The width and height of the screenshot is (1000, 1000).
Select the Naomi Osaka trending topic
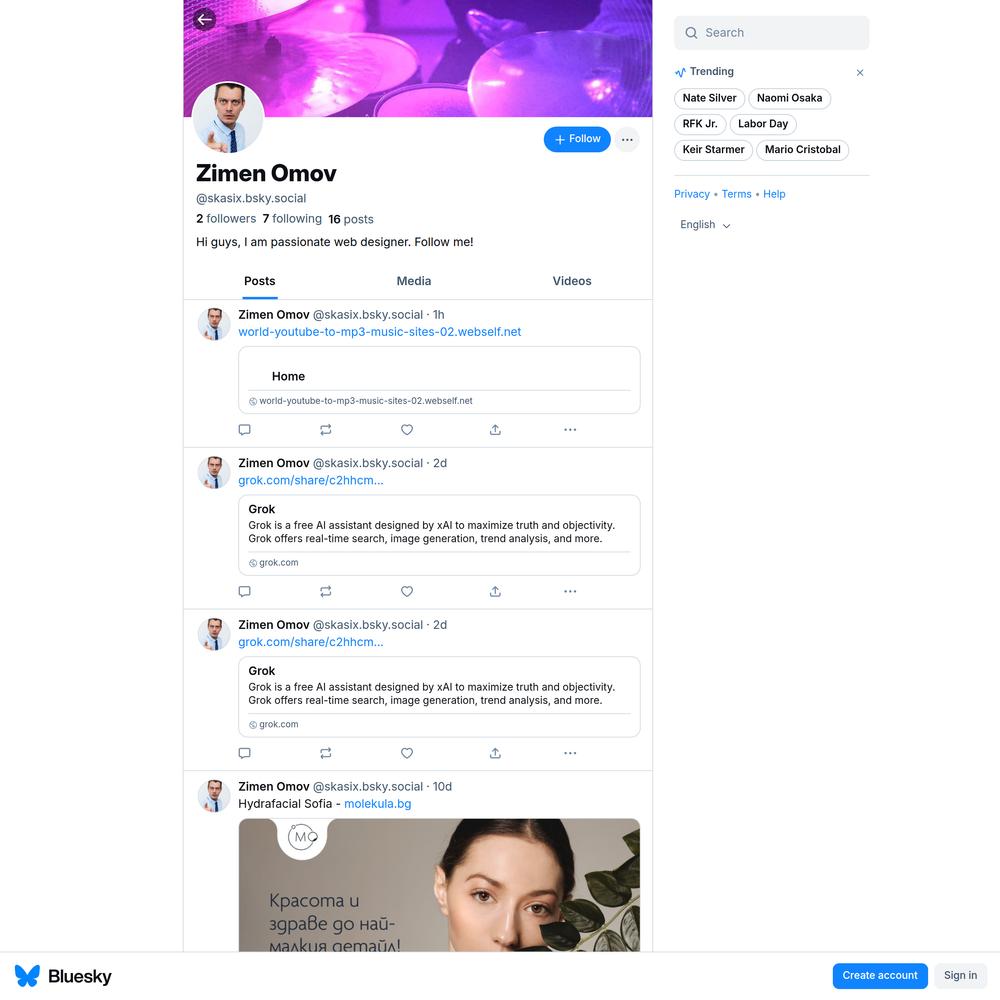(789, 98)
